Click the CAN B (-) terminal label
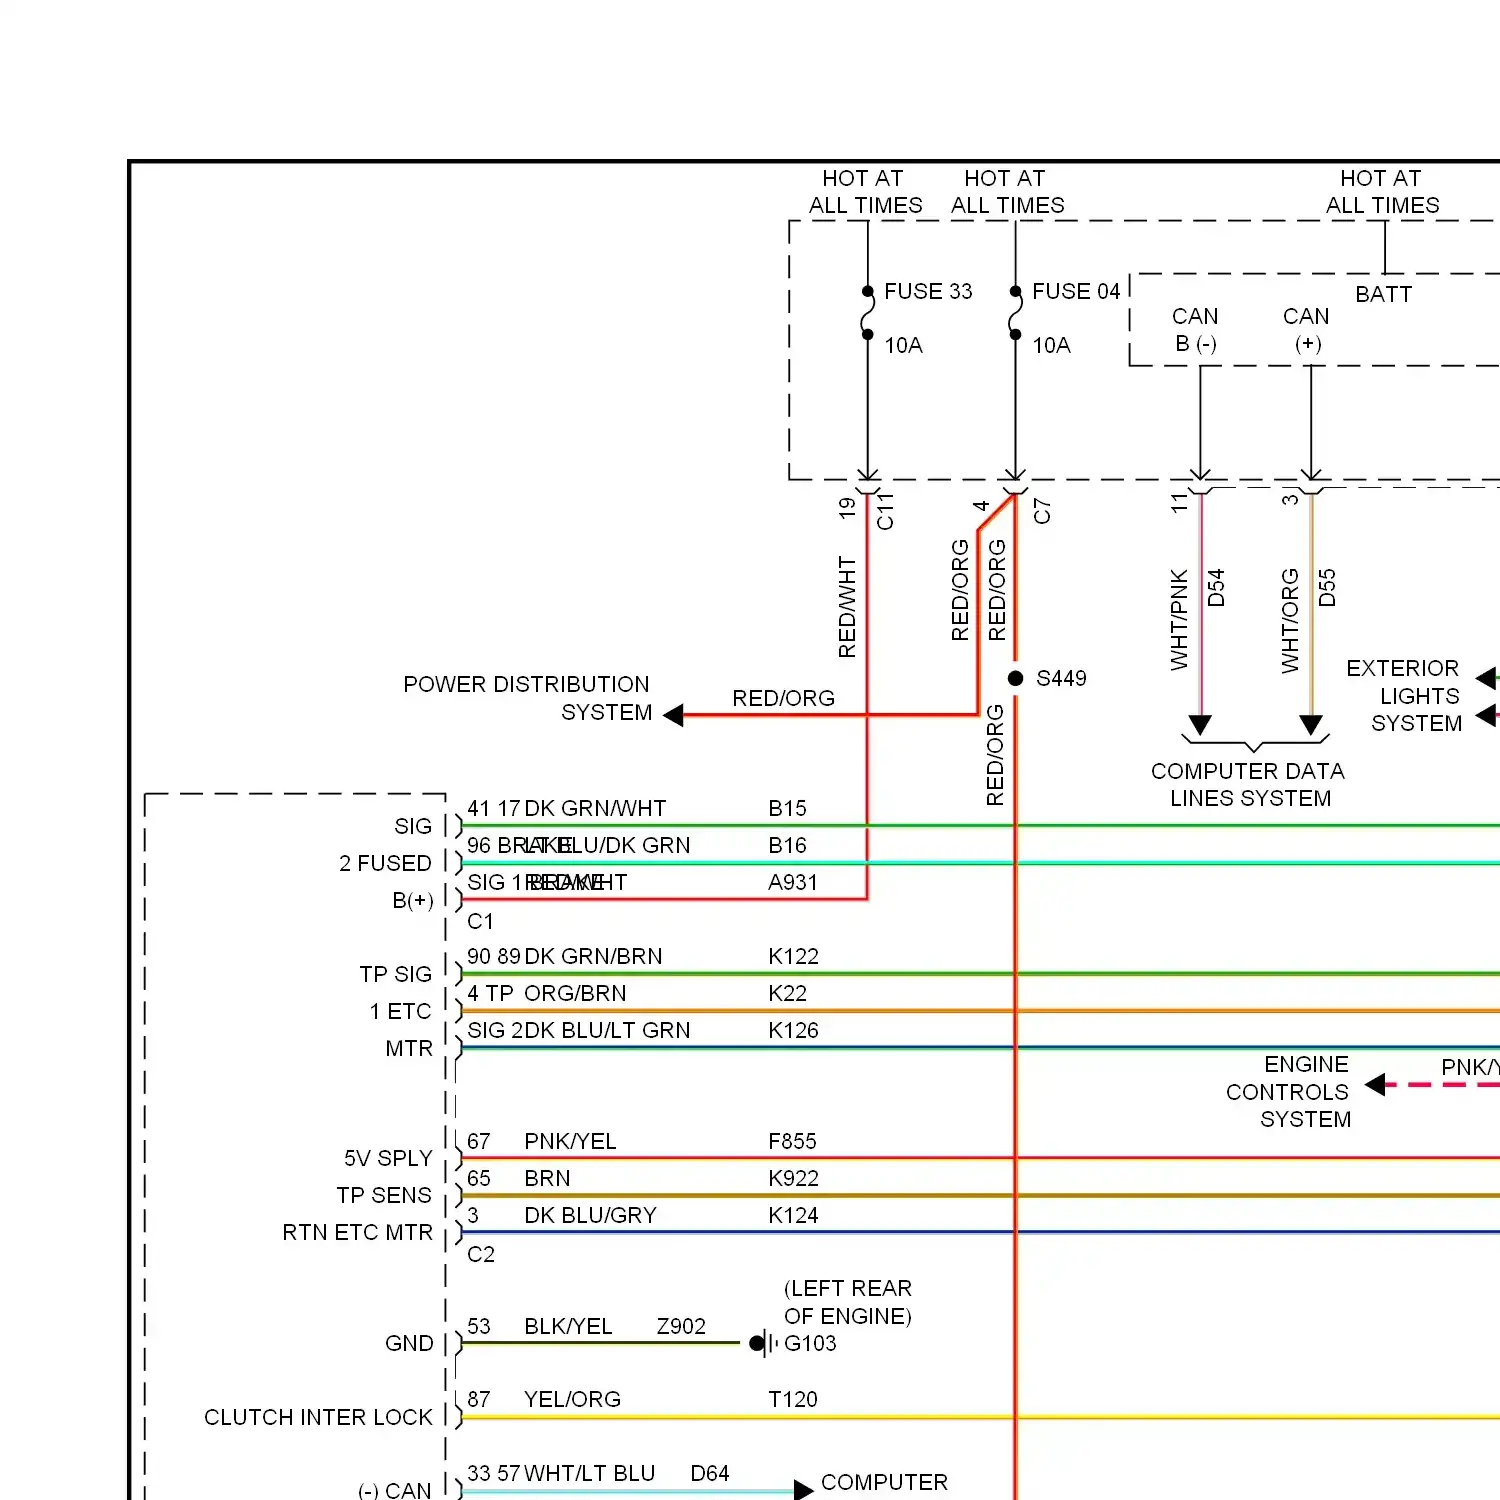This screenshot has height=1500, width=1500. click(x=1195, y=330)
